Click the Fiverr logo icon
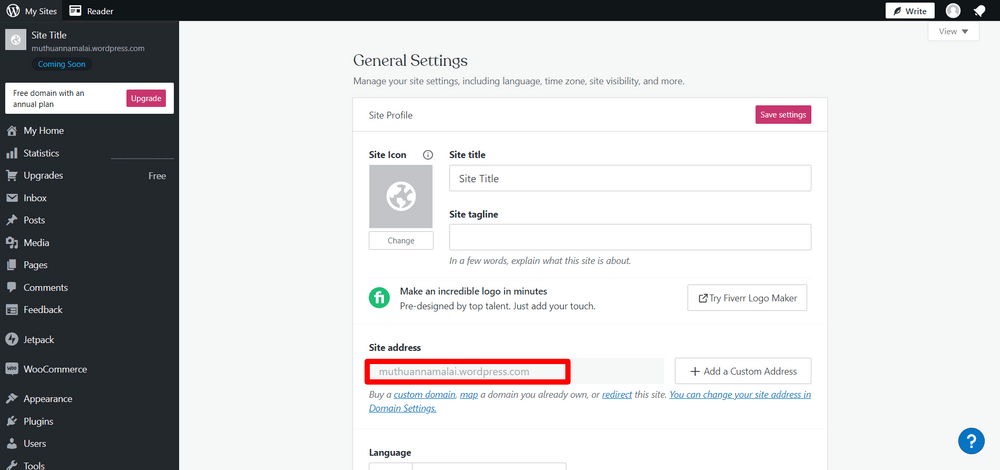The width and height of the screenshot is (1000, 470). [x=380, y=298]
